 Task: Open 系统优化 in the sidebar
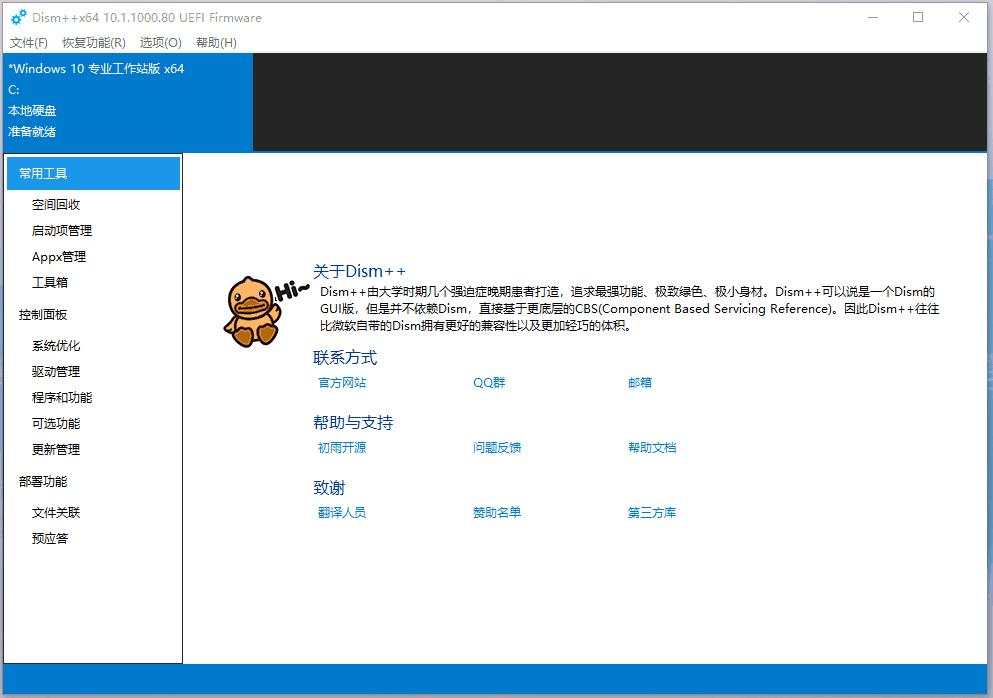tap(56, 346)
